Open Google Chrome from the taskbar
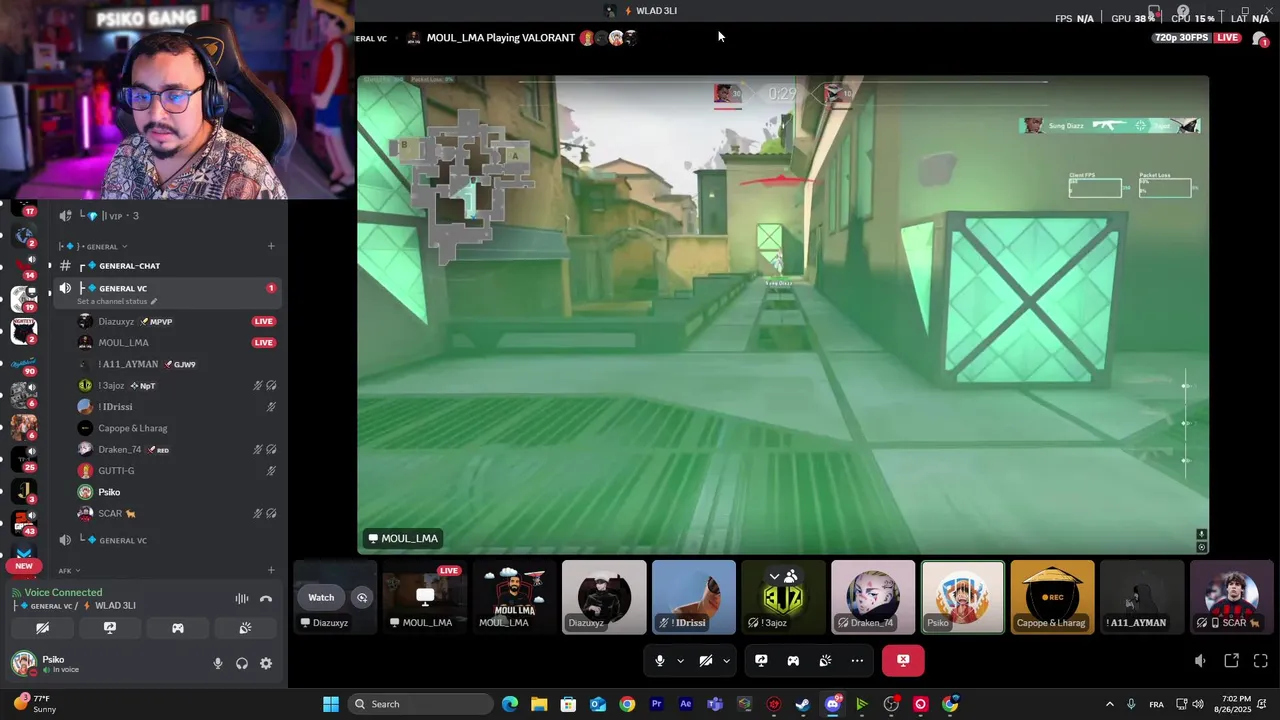Viewport: 1280px width, 720px height. [627, 704]
